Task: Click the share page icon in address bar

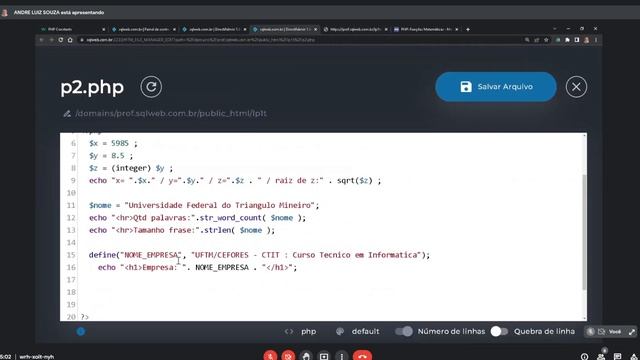Action: (x=537, y=40)
